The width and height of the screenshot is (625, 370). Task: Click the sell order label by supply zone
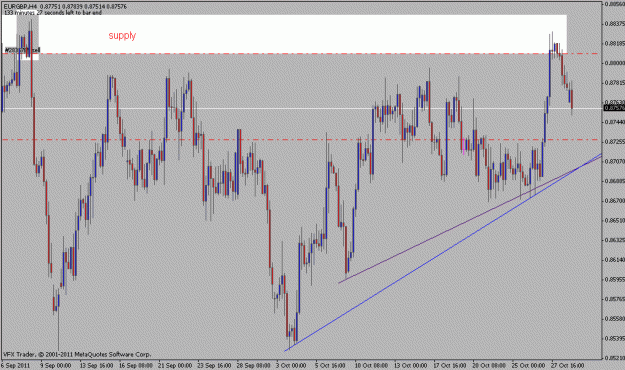tap(22, 50)
